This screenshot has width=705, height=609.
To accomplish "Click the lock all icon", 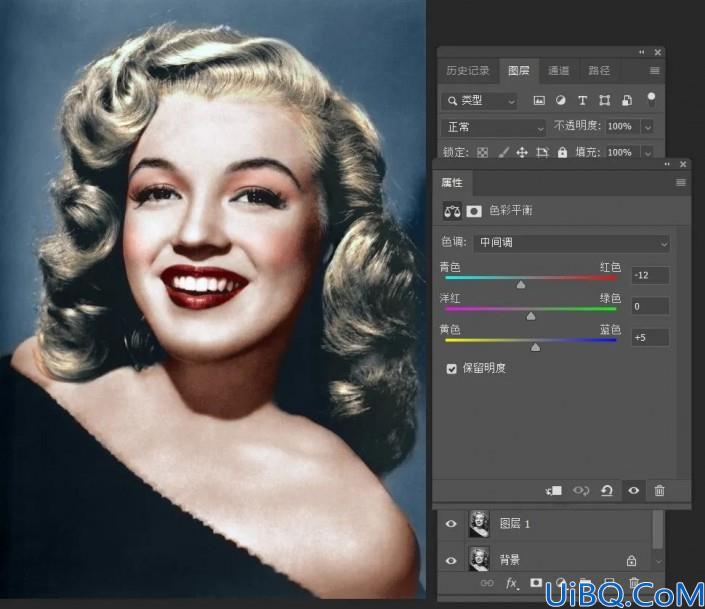I will click(x=562, y=152).
